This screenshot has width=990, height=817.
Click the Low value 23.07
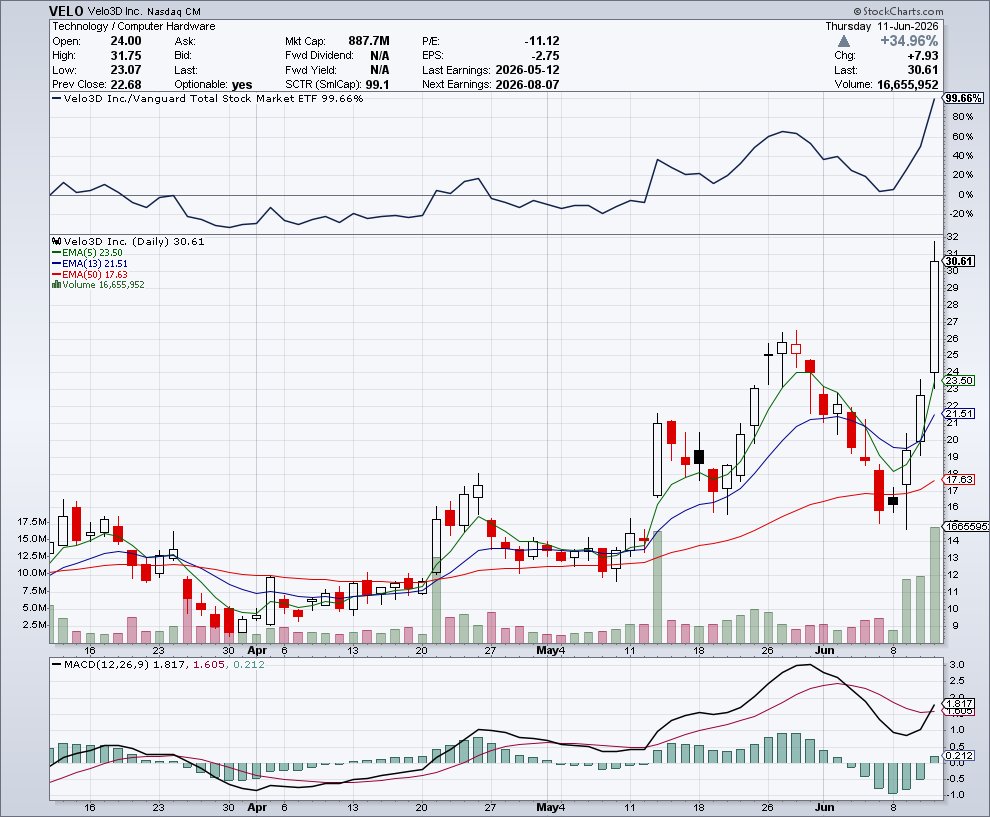(x=126, y=70)
